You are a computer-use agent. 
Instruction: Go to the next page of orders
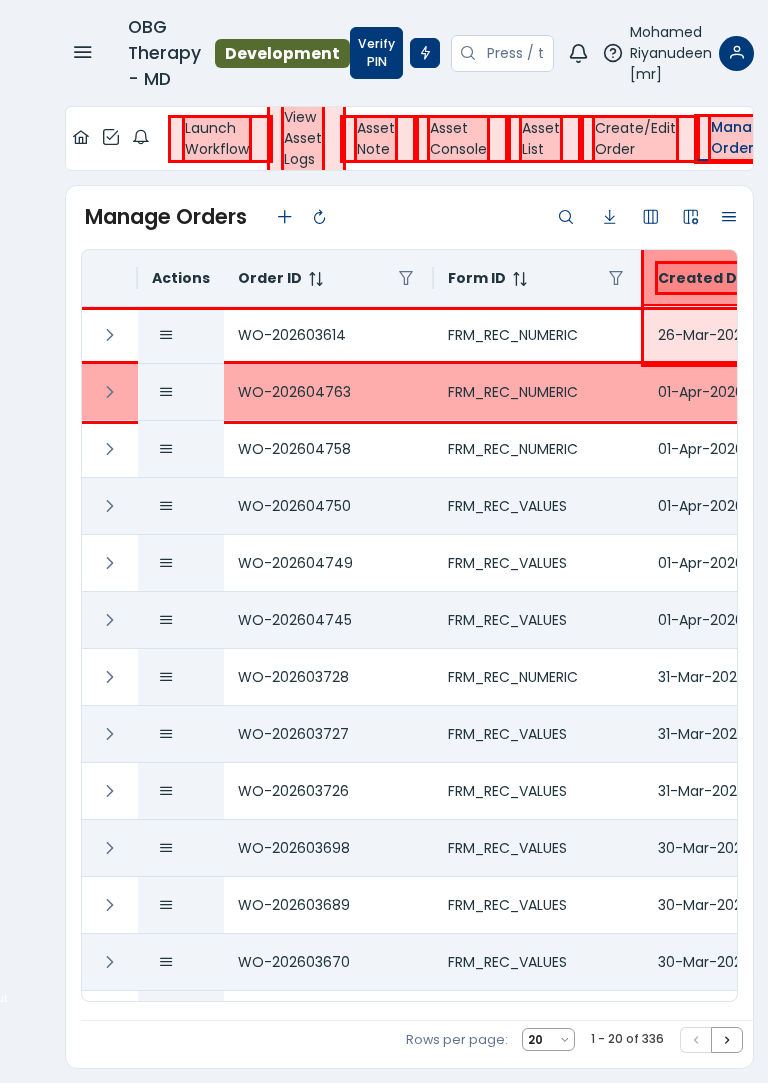tap(727, 1040)
